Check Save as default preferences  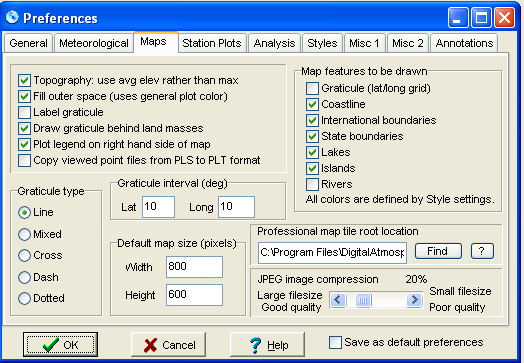point(336,343)
